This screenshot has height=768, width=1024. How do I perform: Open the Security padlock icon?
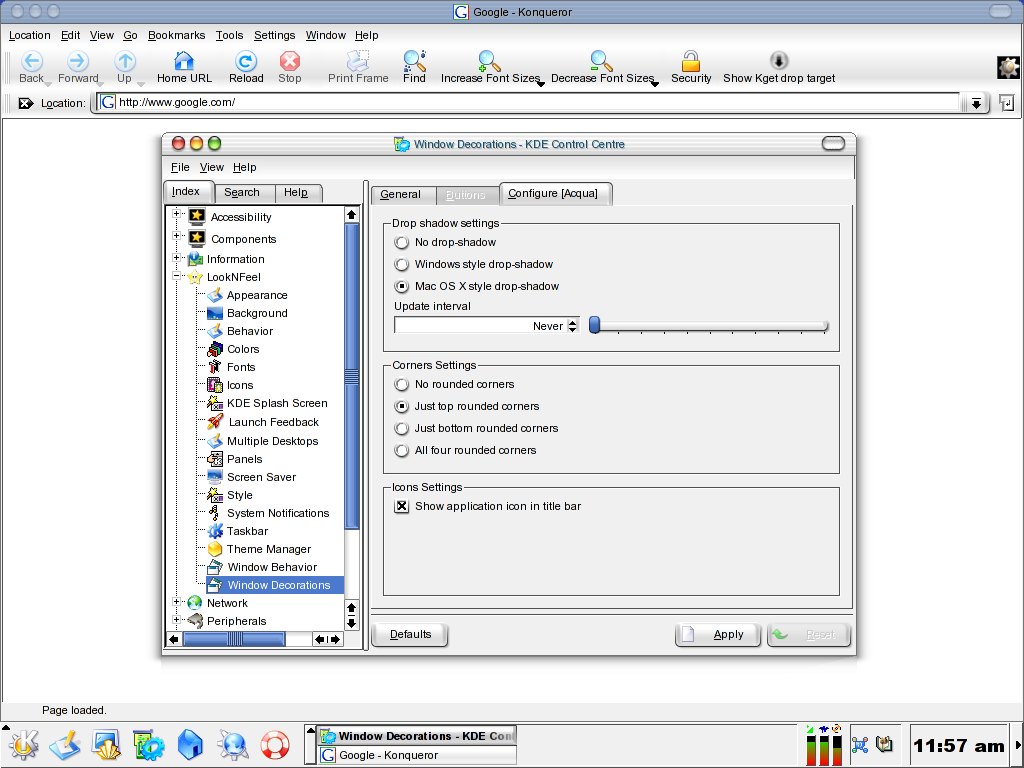tap(691, 61)
